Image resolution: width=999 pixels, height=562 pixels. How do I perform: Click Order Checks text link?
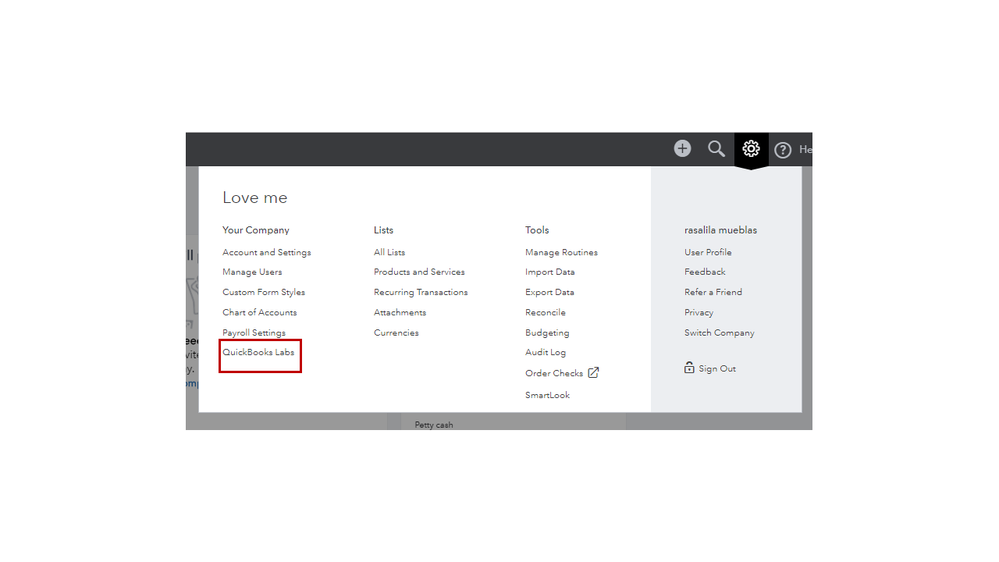coord(554,373)
